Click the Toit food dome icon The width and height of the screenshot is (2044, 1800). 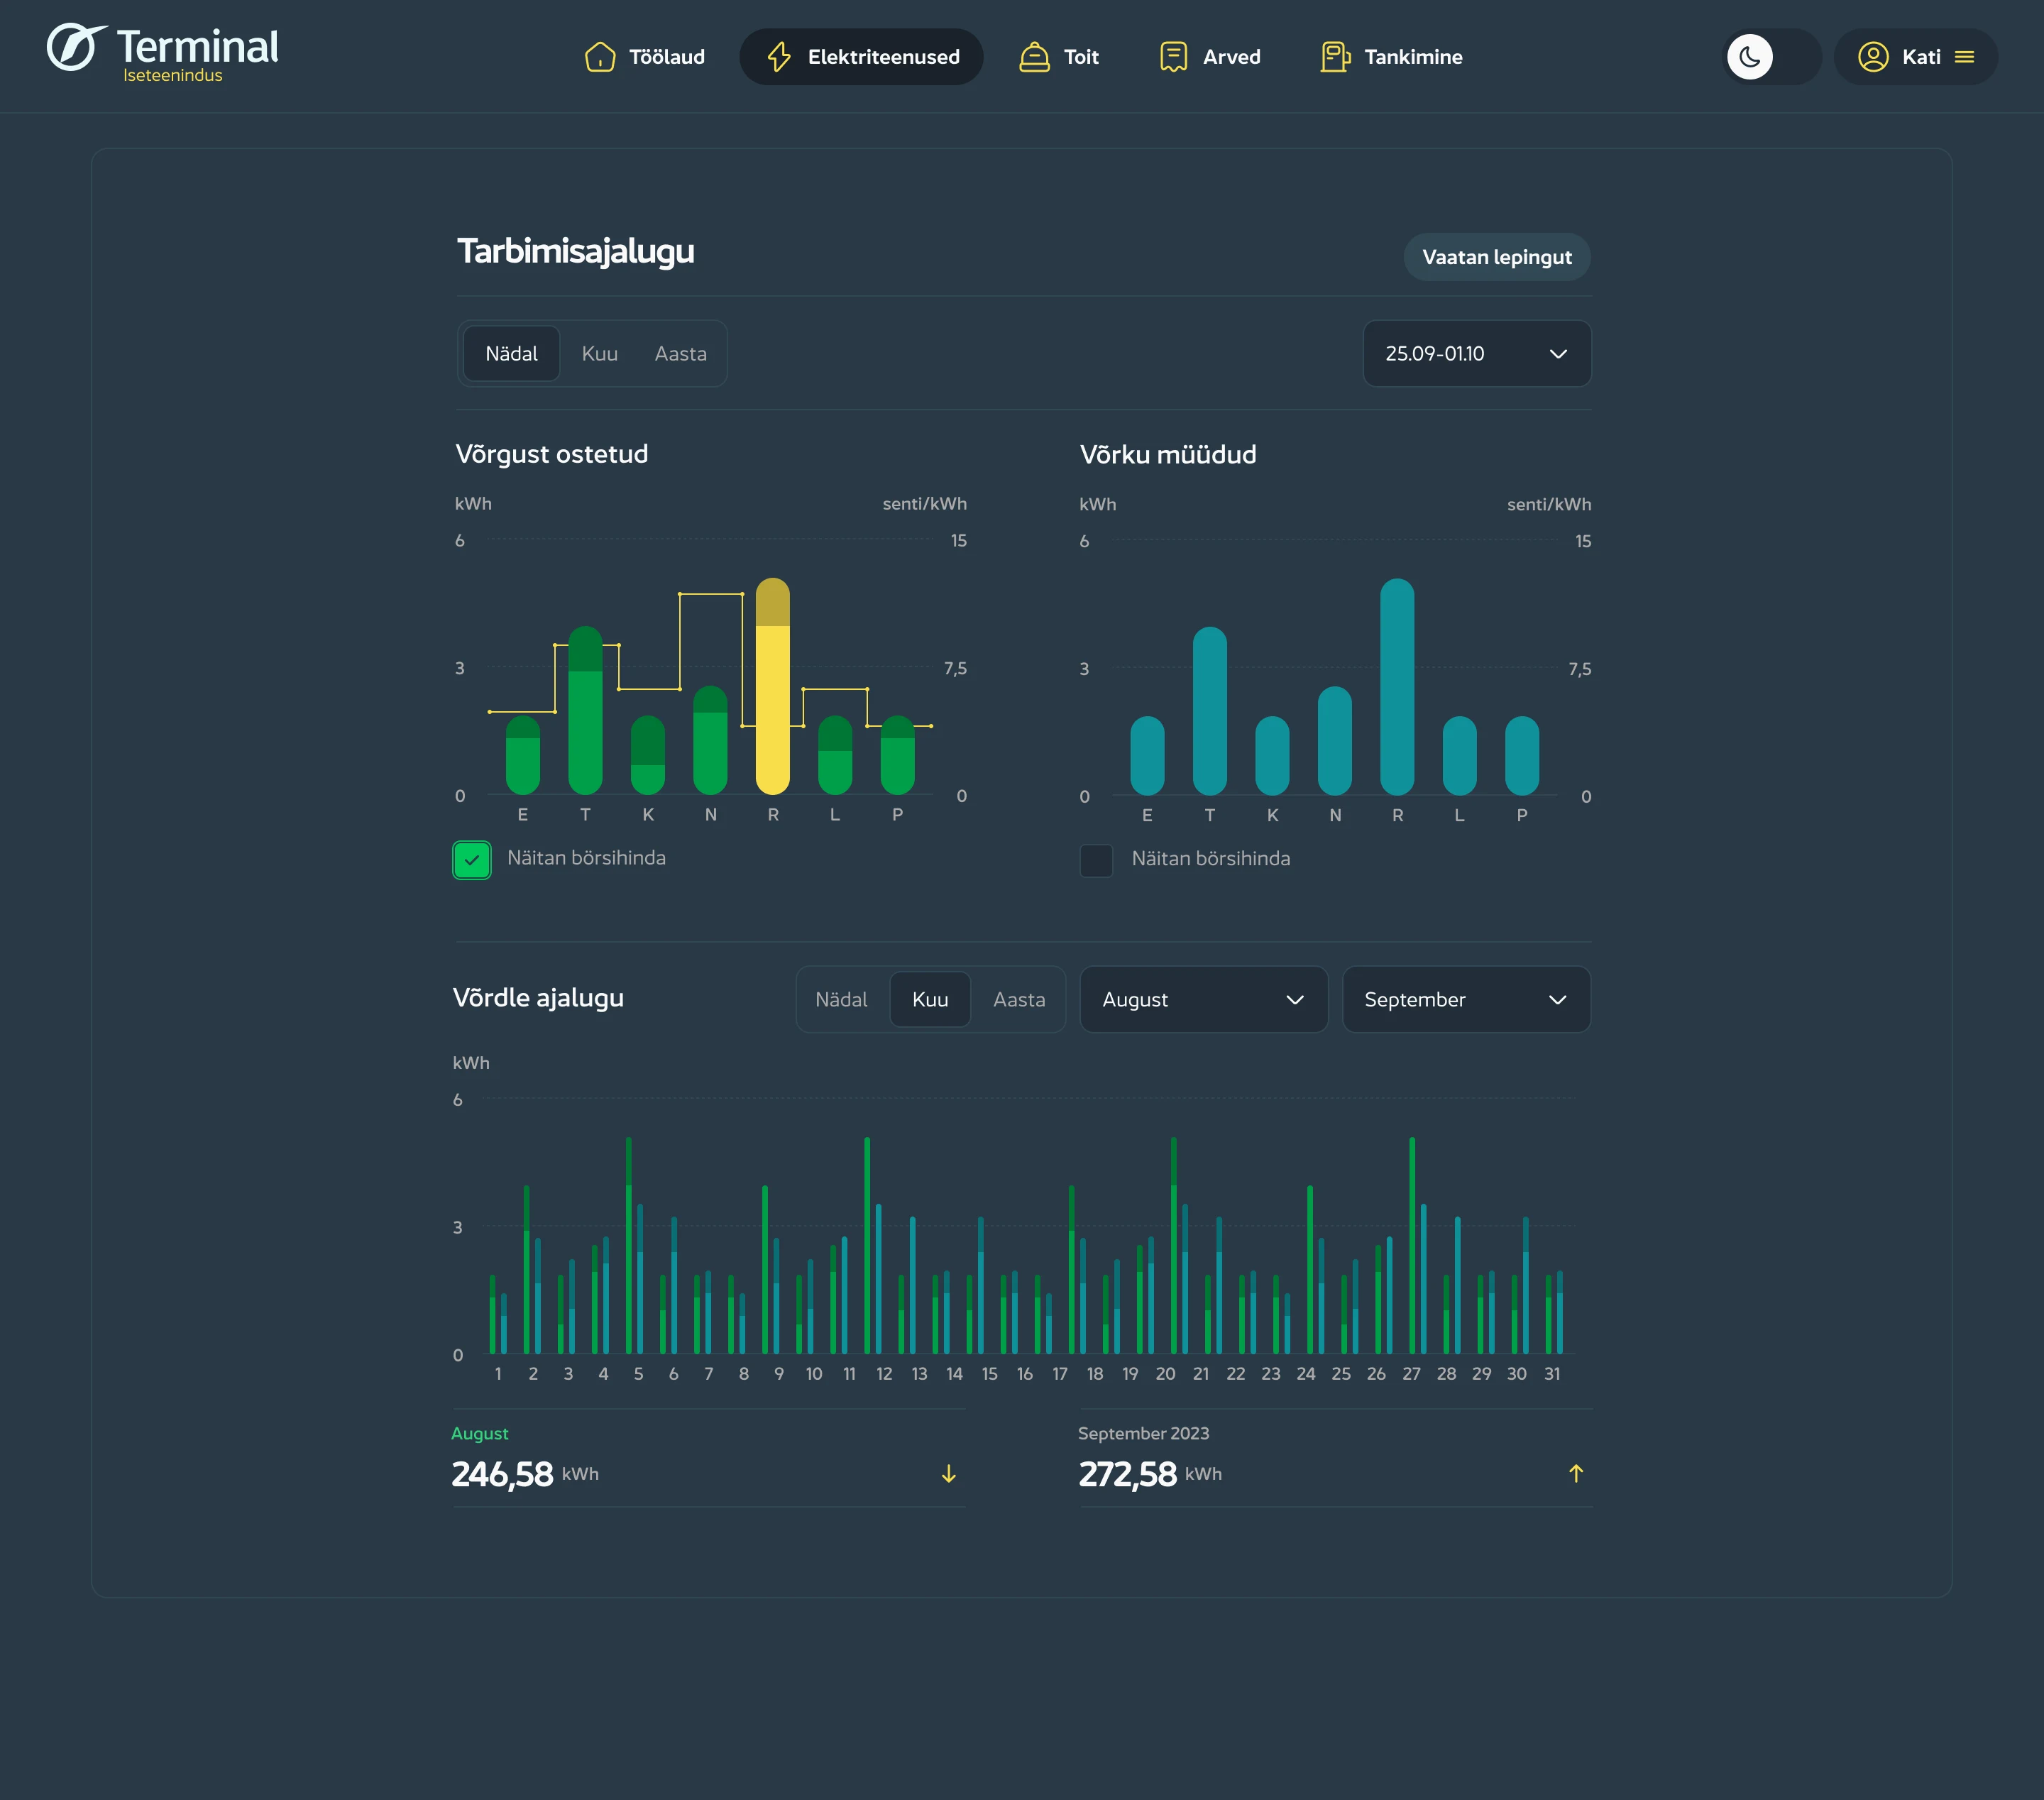tap(1034, 57)
